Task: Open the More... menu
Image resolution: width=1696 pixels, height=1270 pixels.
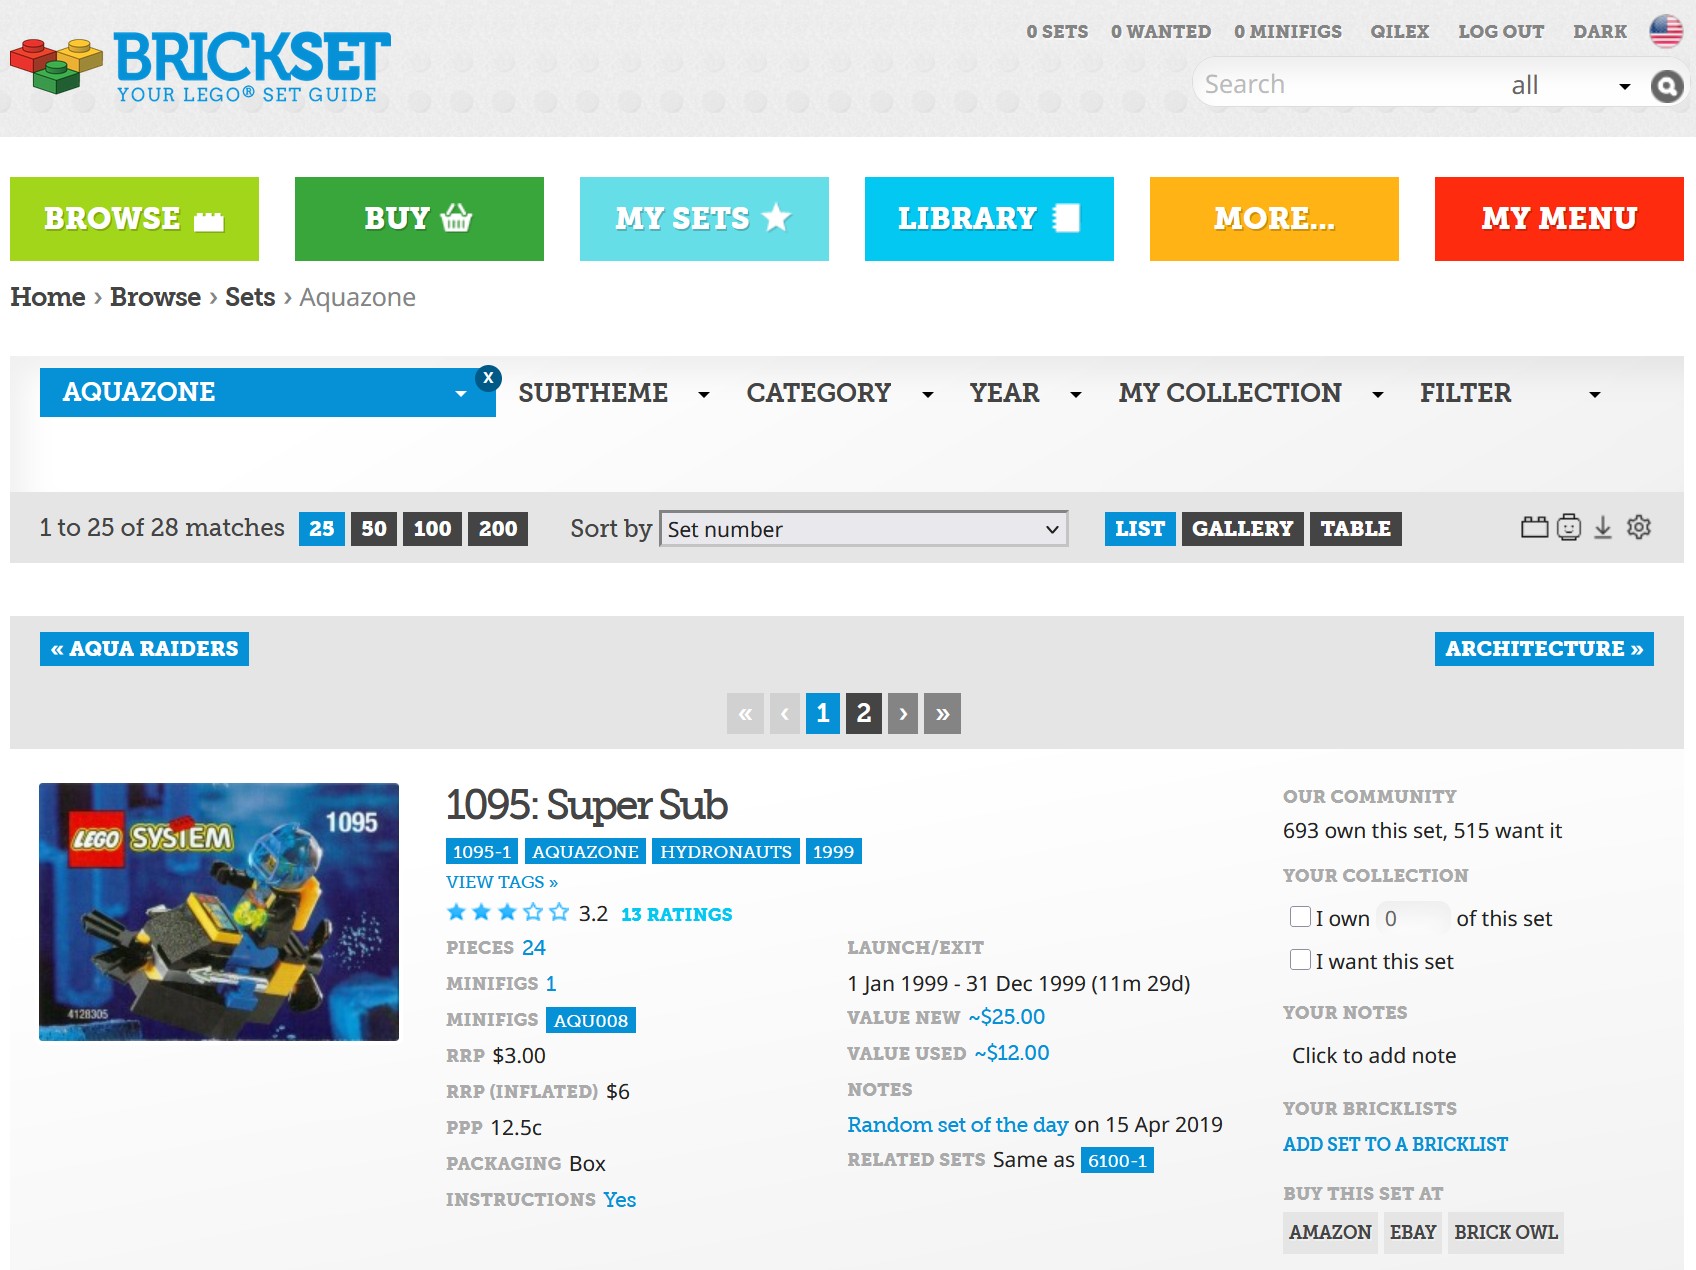Action: (x=1274, y=219)
